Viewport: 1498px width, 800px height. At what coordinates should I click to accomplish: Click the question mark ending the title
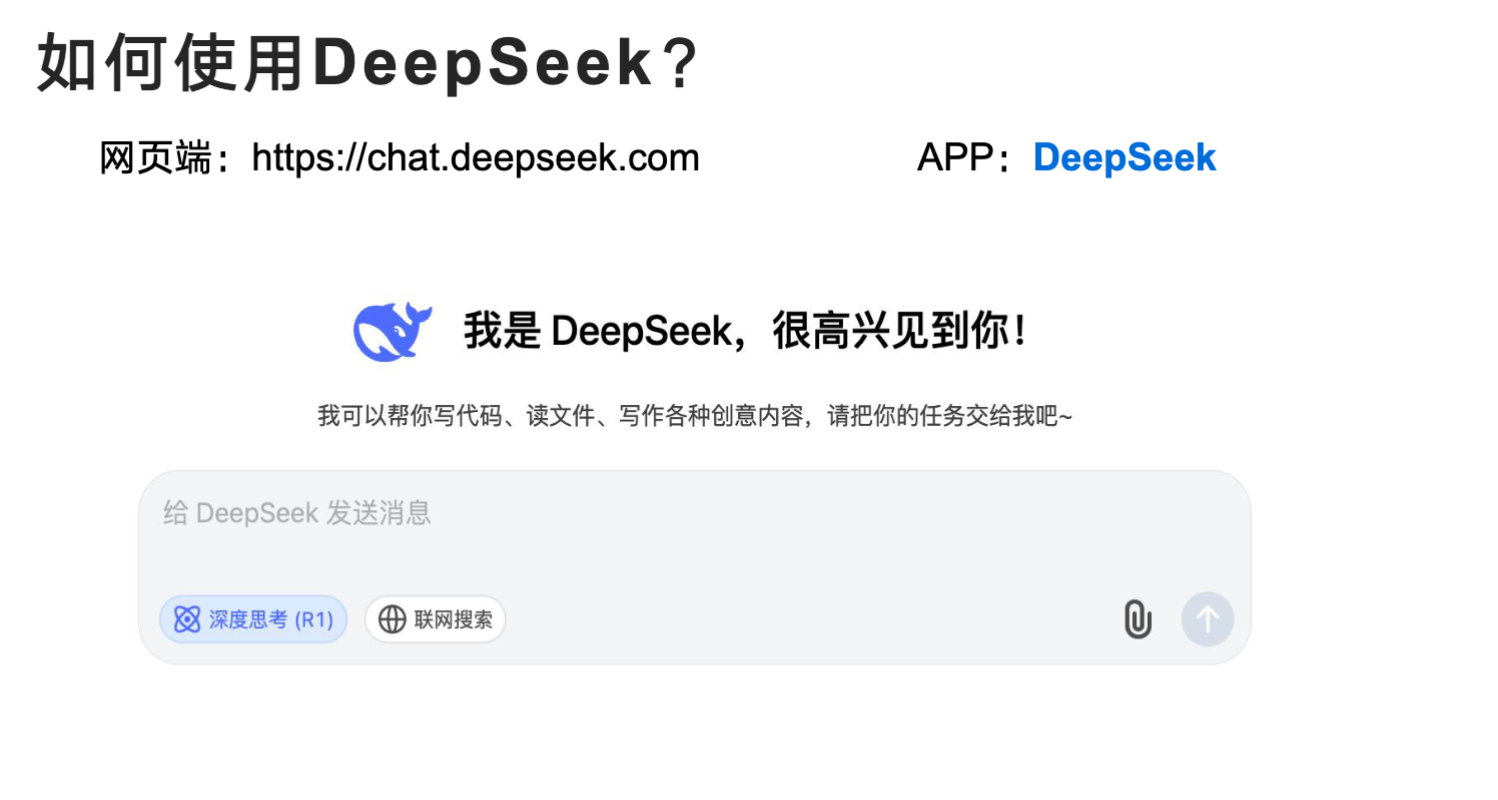click(x=680, y=64)
